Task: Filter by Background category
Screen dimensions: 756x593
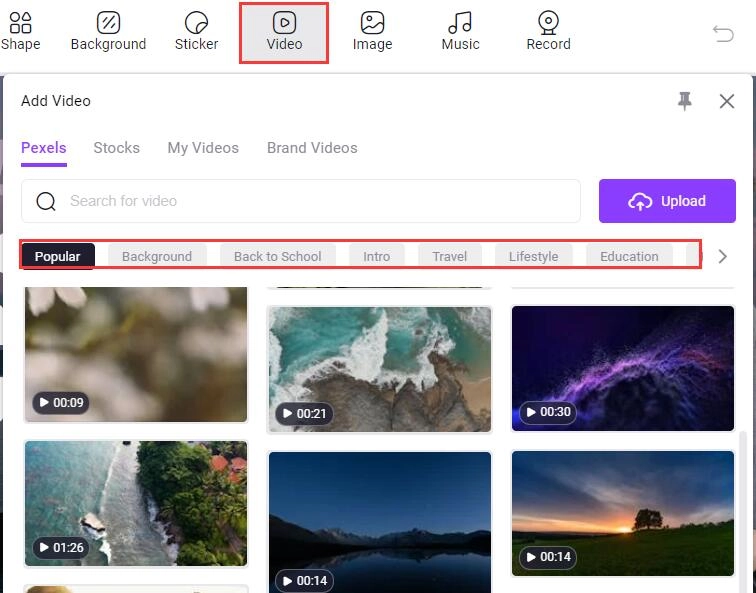Action: (157, 256)
